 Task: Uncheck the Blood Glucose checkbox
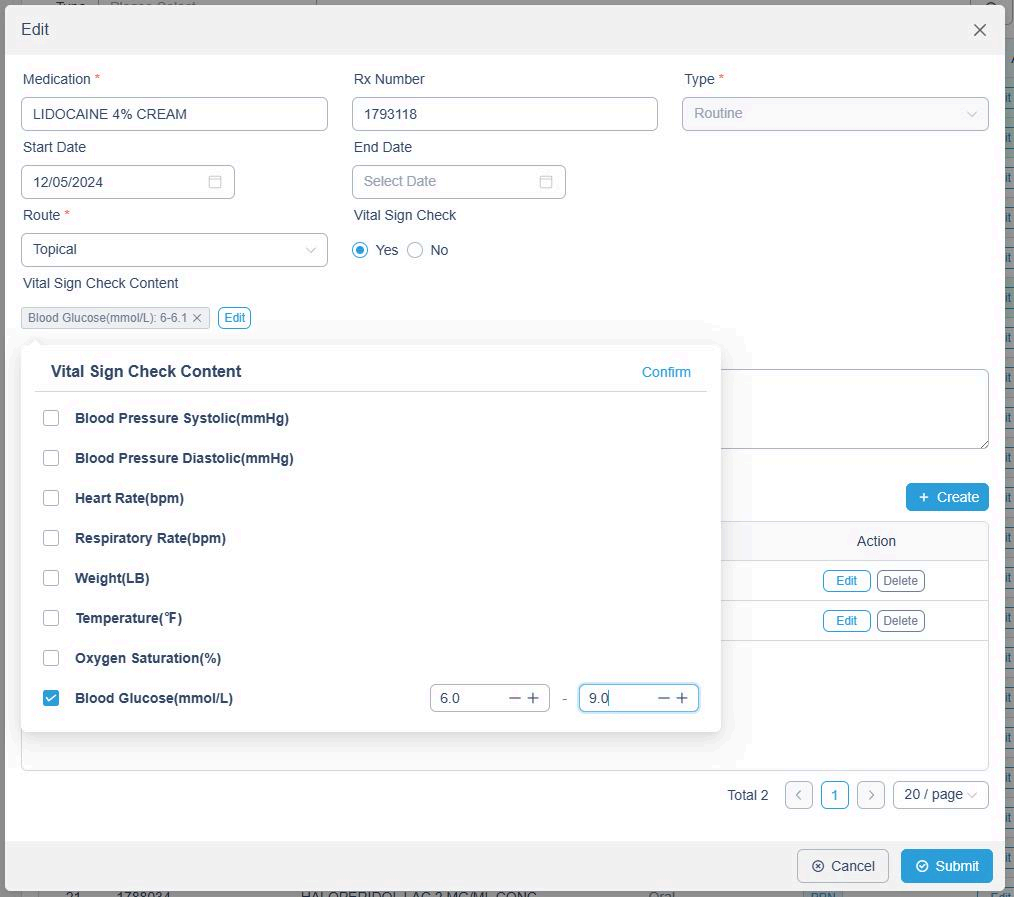coord(51,698)
